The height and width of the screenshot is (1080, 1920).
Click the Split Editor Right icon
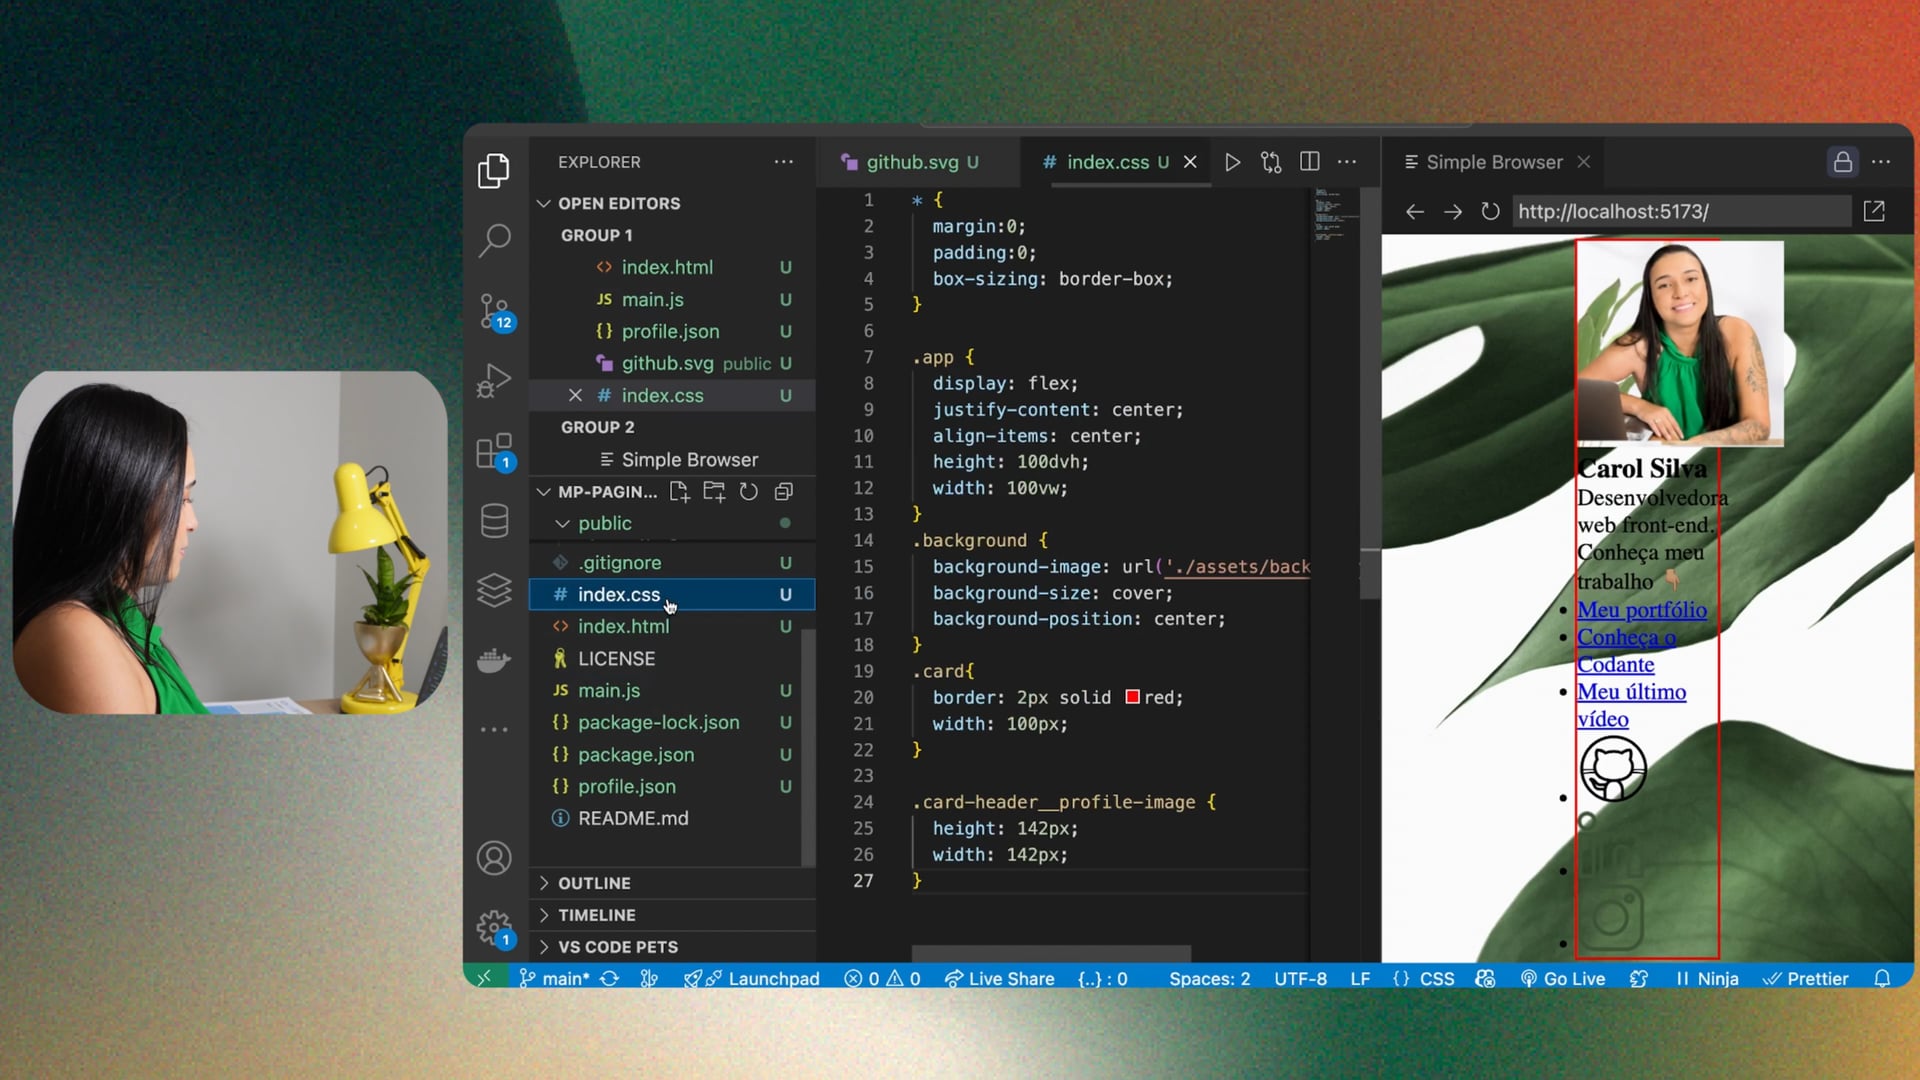(x=1309, y=162)
